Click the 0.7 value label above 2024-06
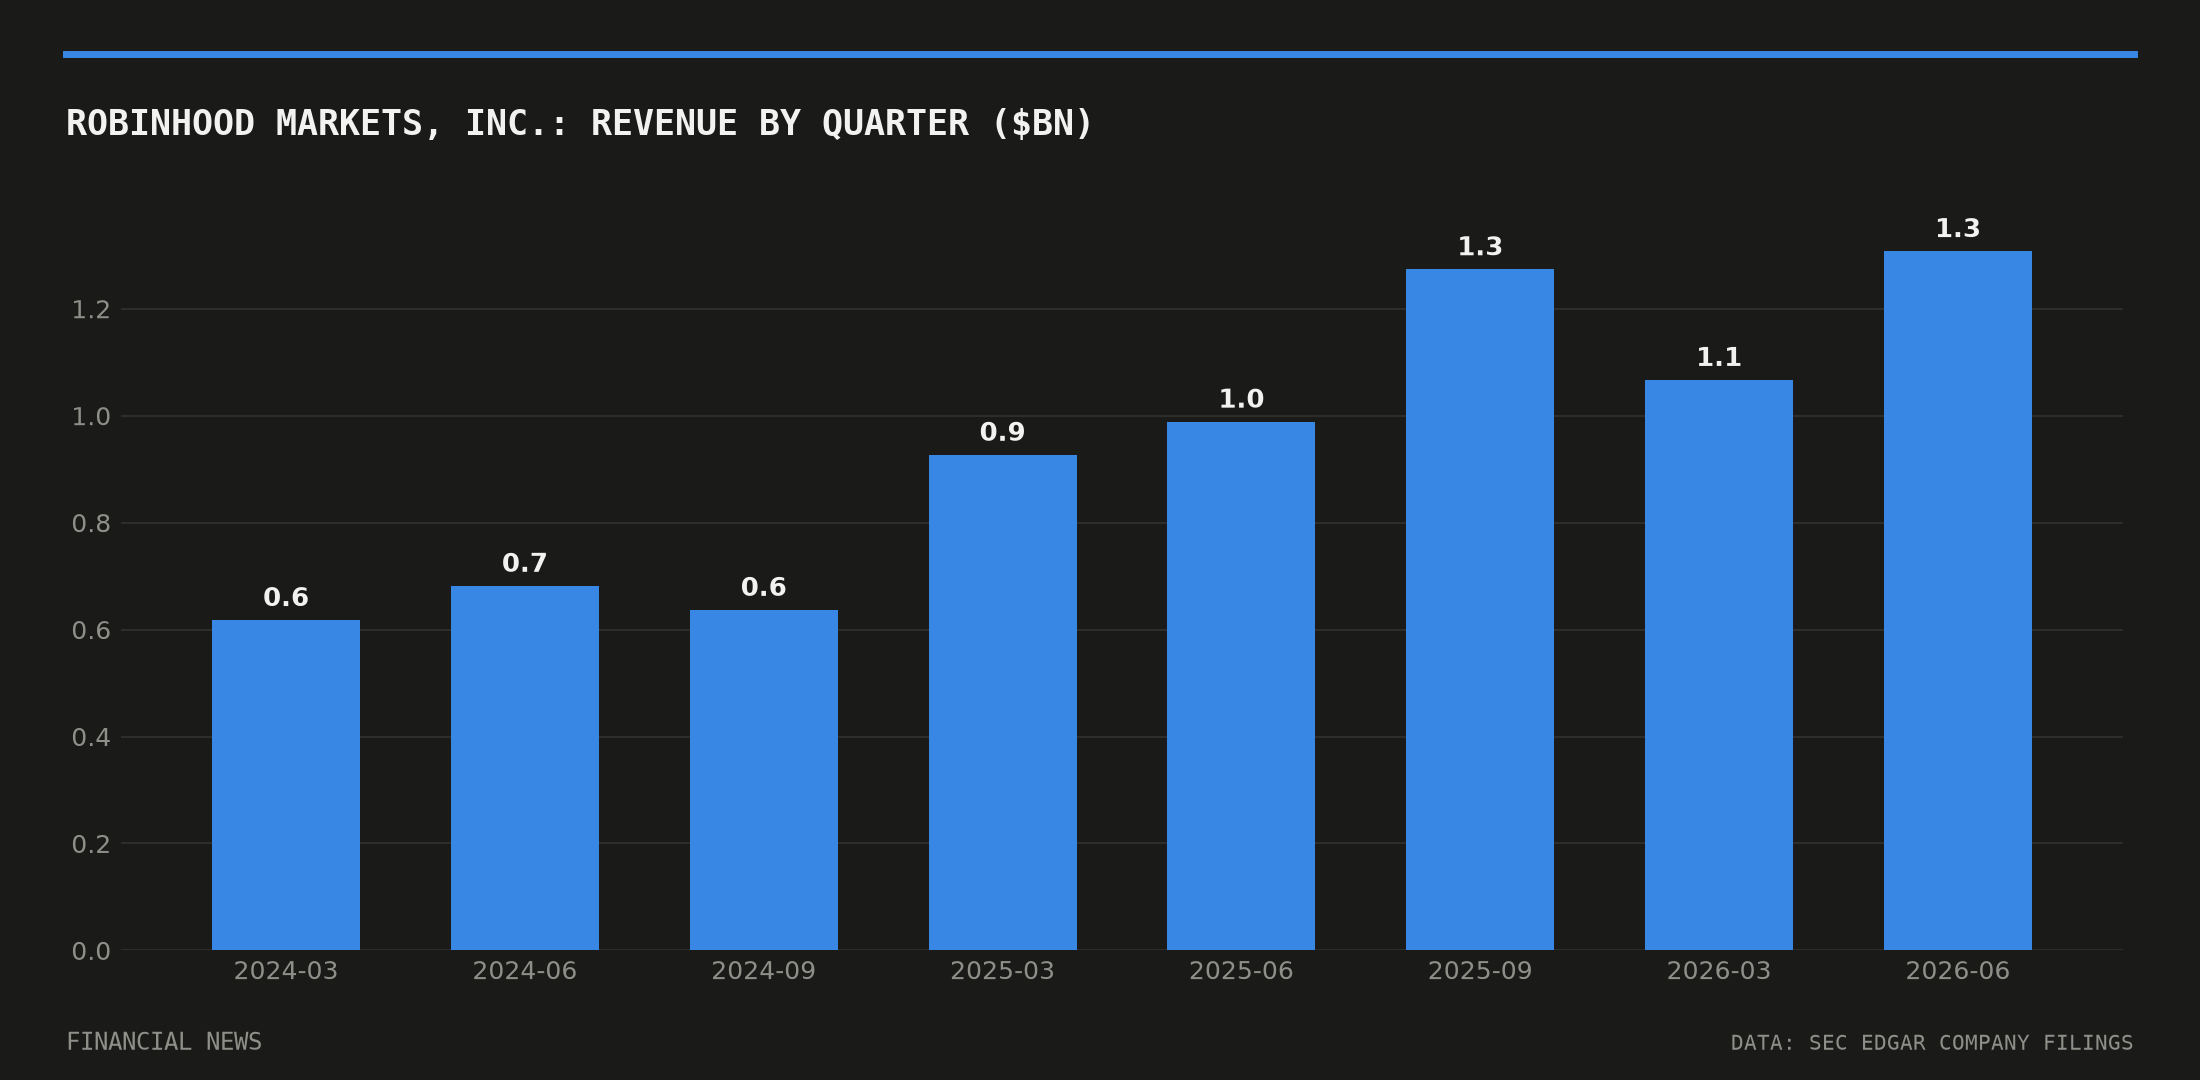The height and width of the screenshot is (1080, 2200). point(525,564)
